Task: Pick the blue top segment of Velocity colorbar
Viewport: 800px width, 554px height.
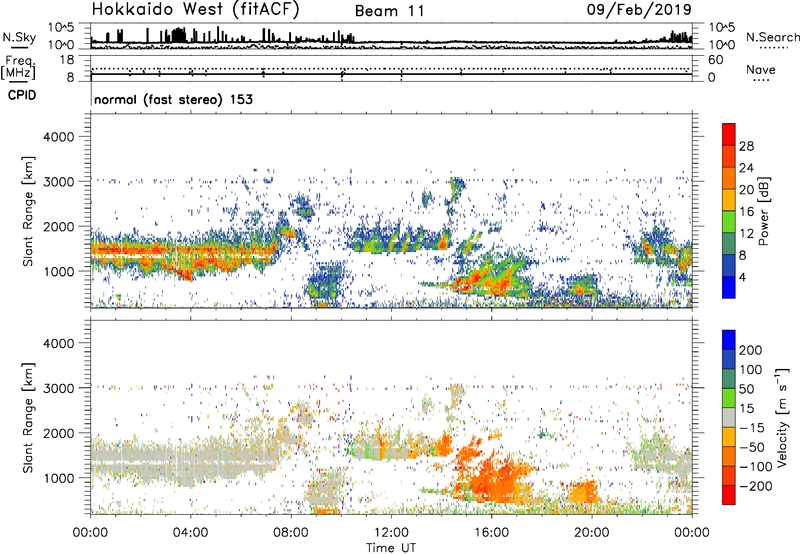Action: 729,340
